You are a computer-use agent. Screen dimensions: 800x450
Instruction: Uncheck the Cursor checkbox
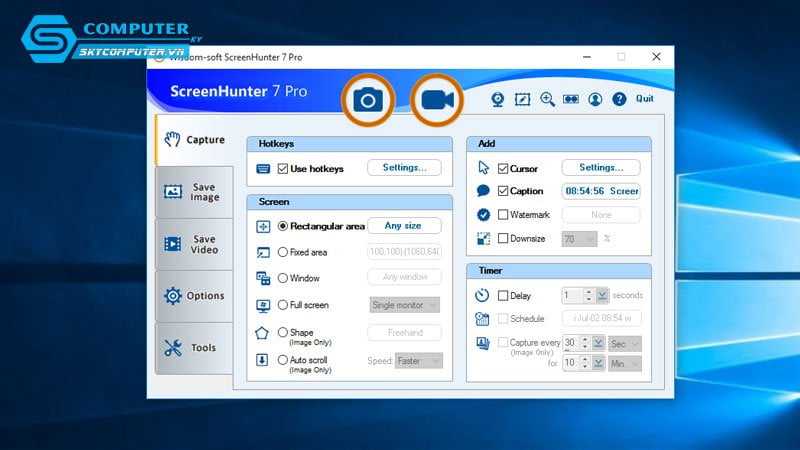[503, 169]
